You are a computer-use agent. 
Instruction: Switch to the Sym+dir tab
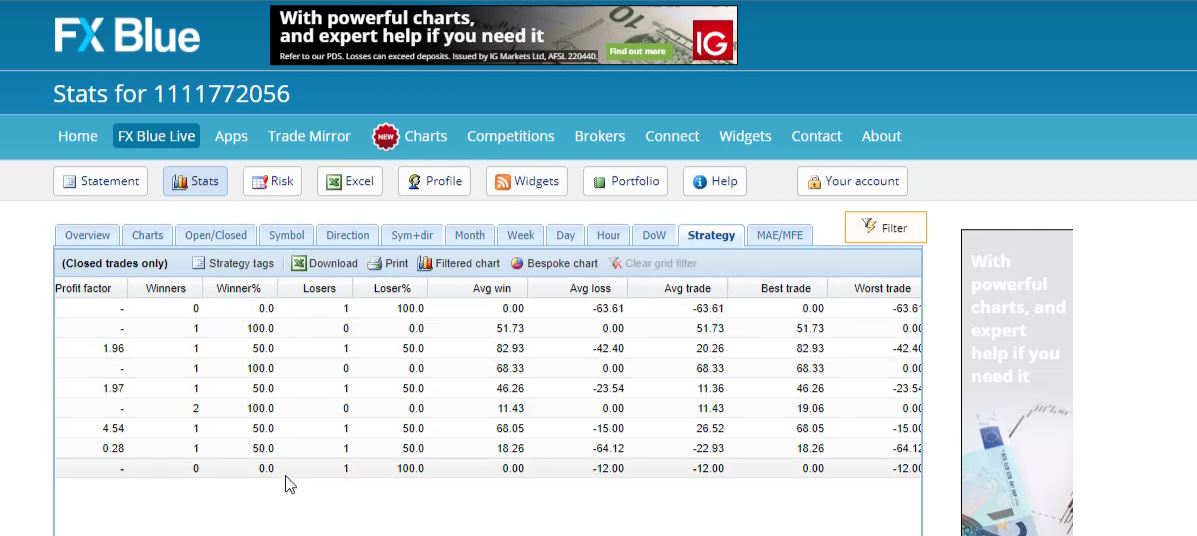pos(412,235)
